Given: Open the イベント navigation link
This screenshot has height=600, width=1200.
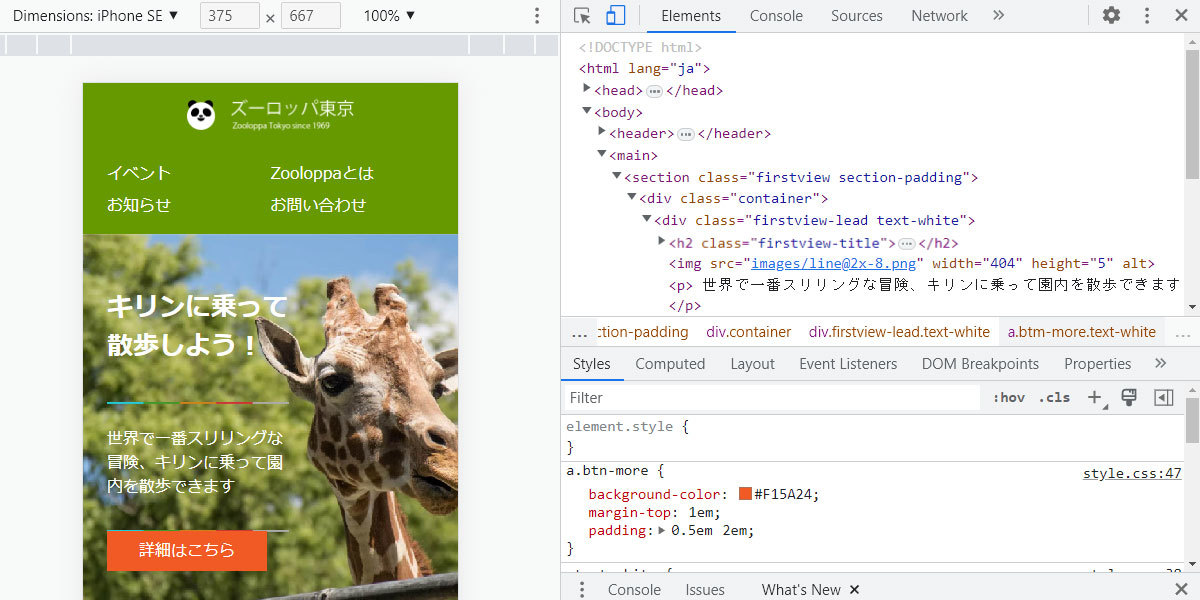Looking at the screenshot, I should click(x=139, y=173).
